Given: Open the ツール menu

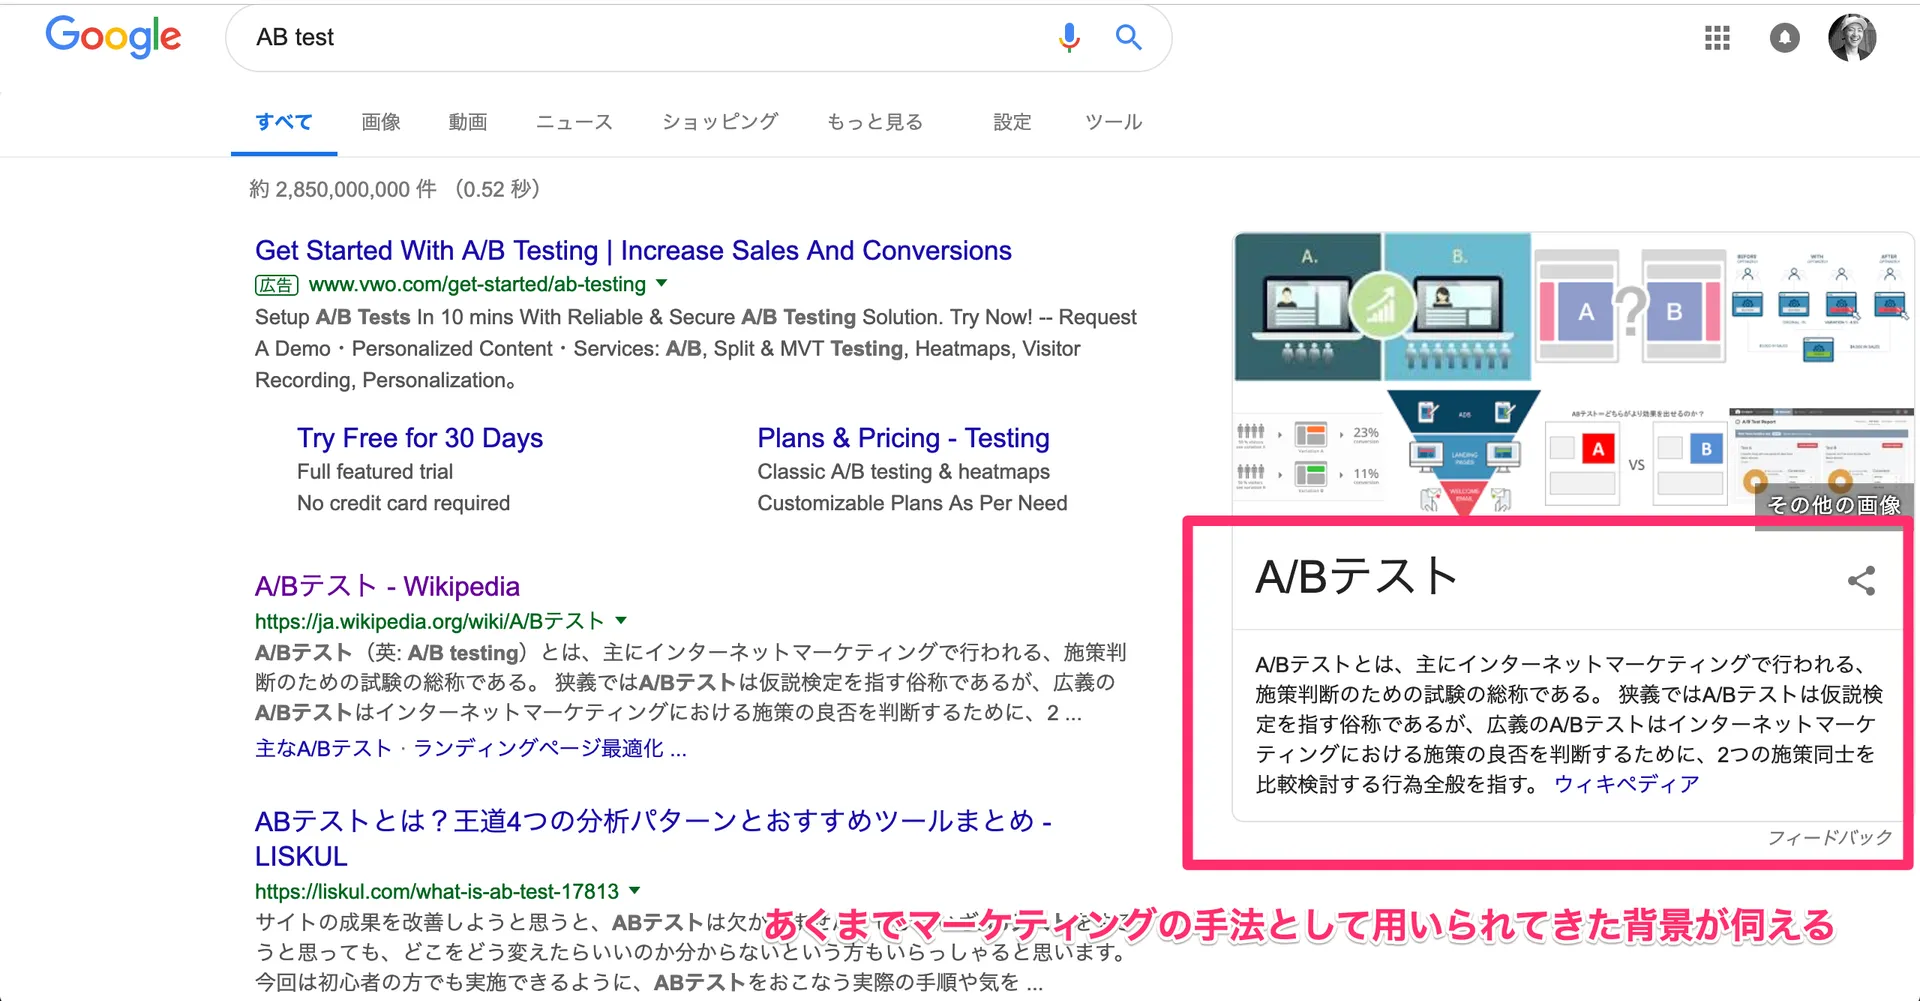Looking at the screenshot, I should (1112, 121).
